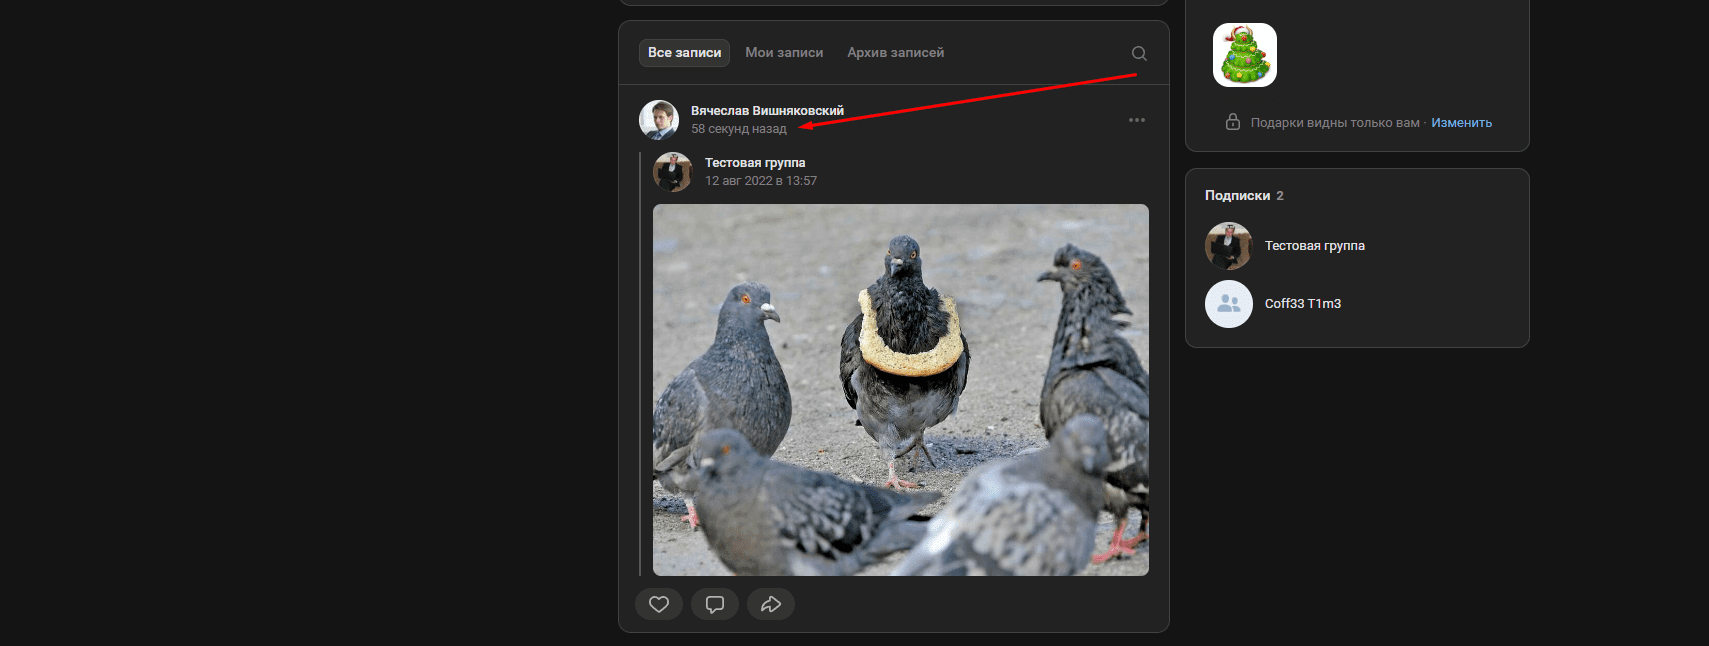Open Тестовая группа link in reposted post
1709x646 pixels.
[755, 163]
